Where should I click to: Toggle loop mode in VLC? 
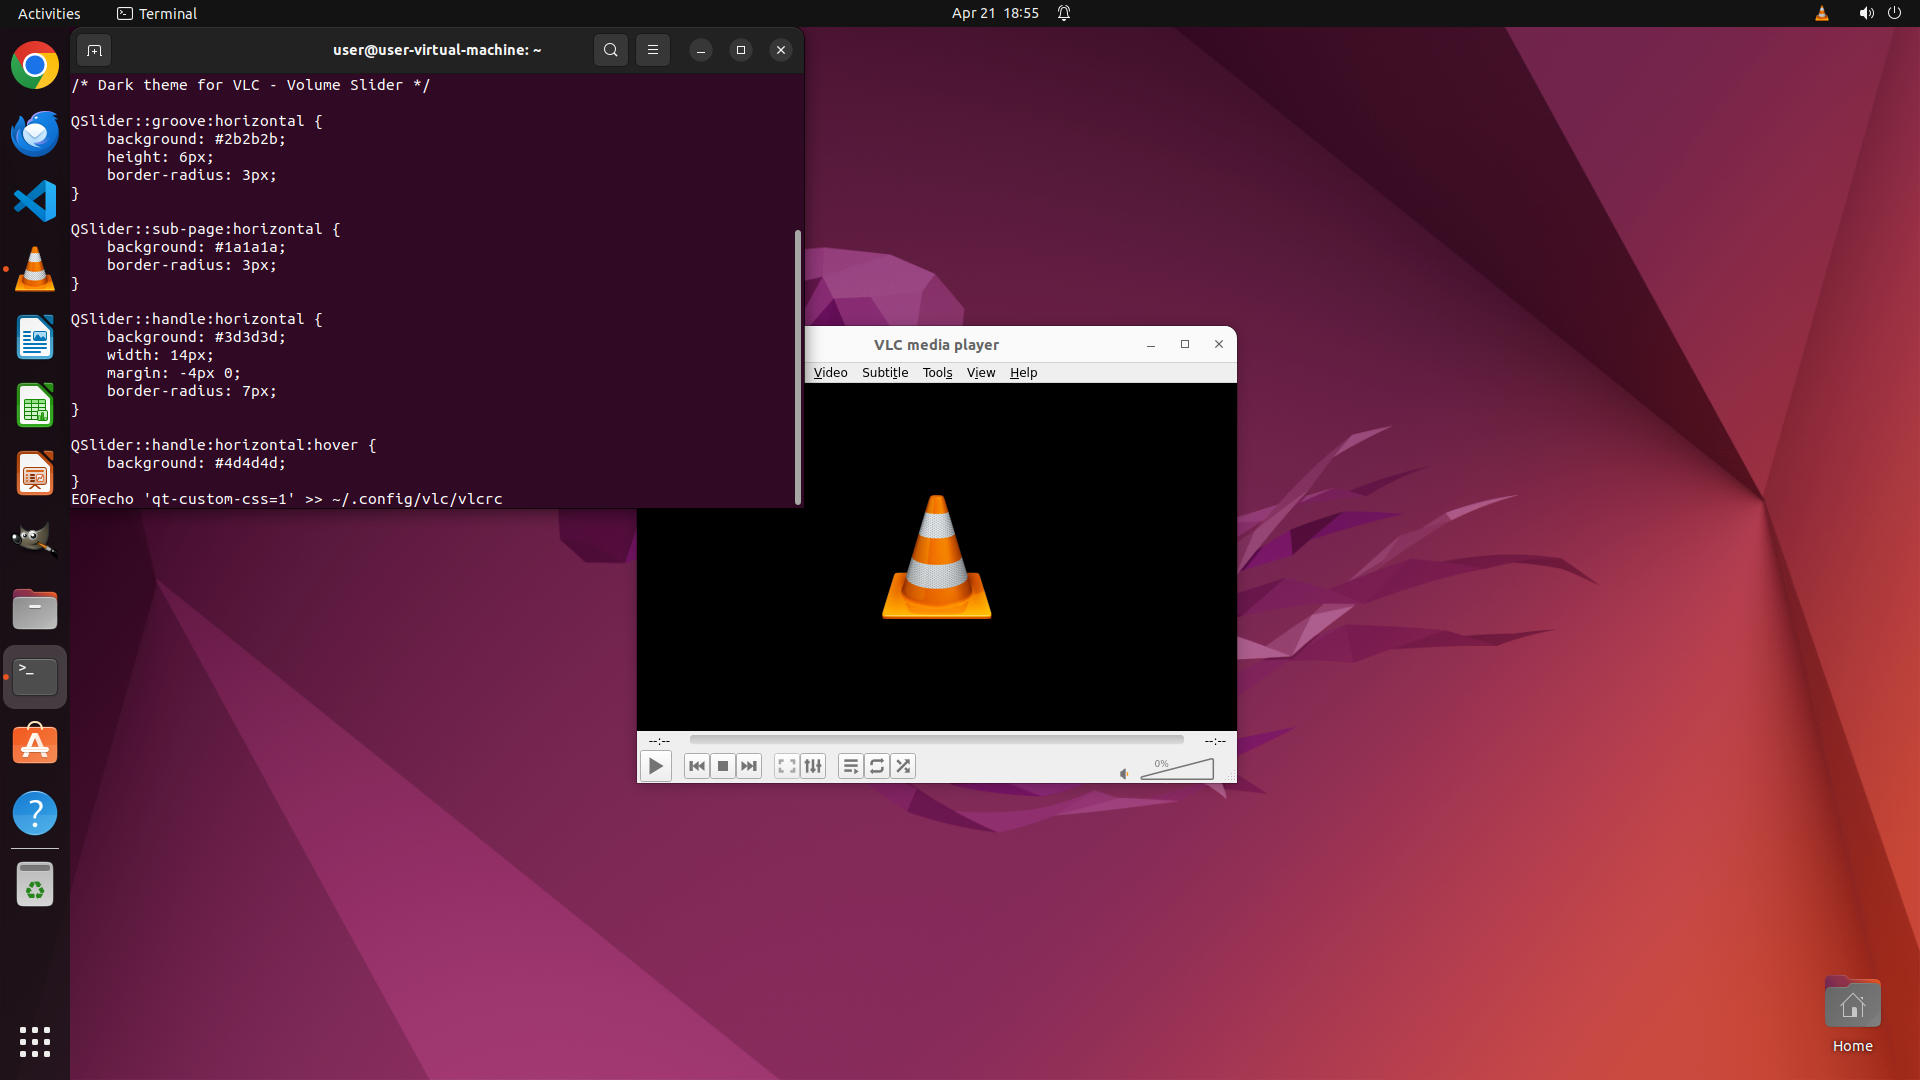(877, 766)
